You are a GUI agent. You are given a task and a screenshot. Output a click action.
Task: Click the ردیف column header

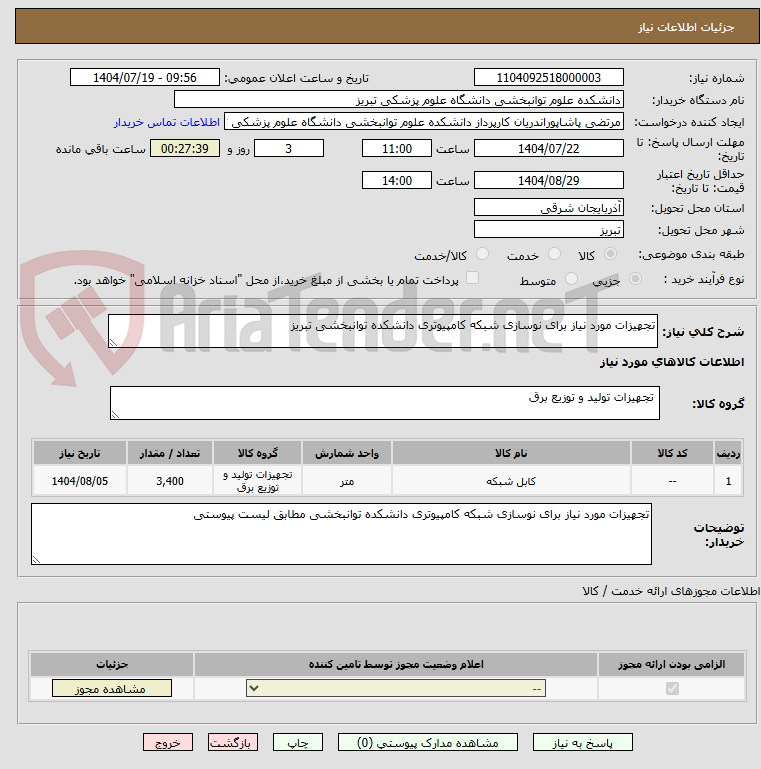728,453
